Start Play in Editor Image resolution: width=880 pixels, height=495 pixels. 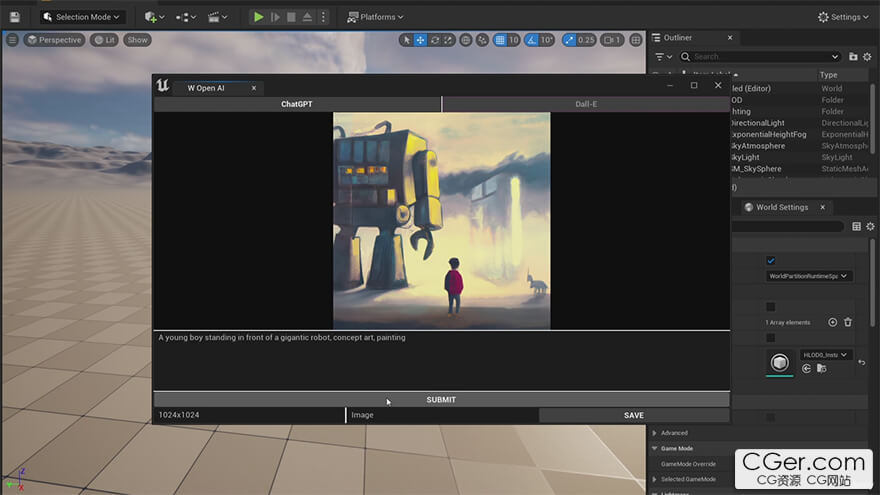pyautogui.click(x=258, y=17)
